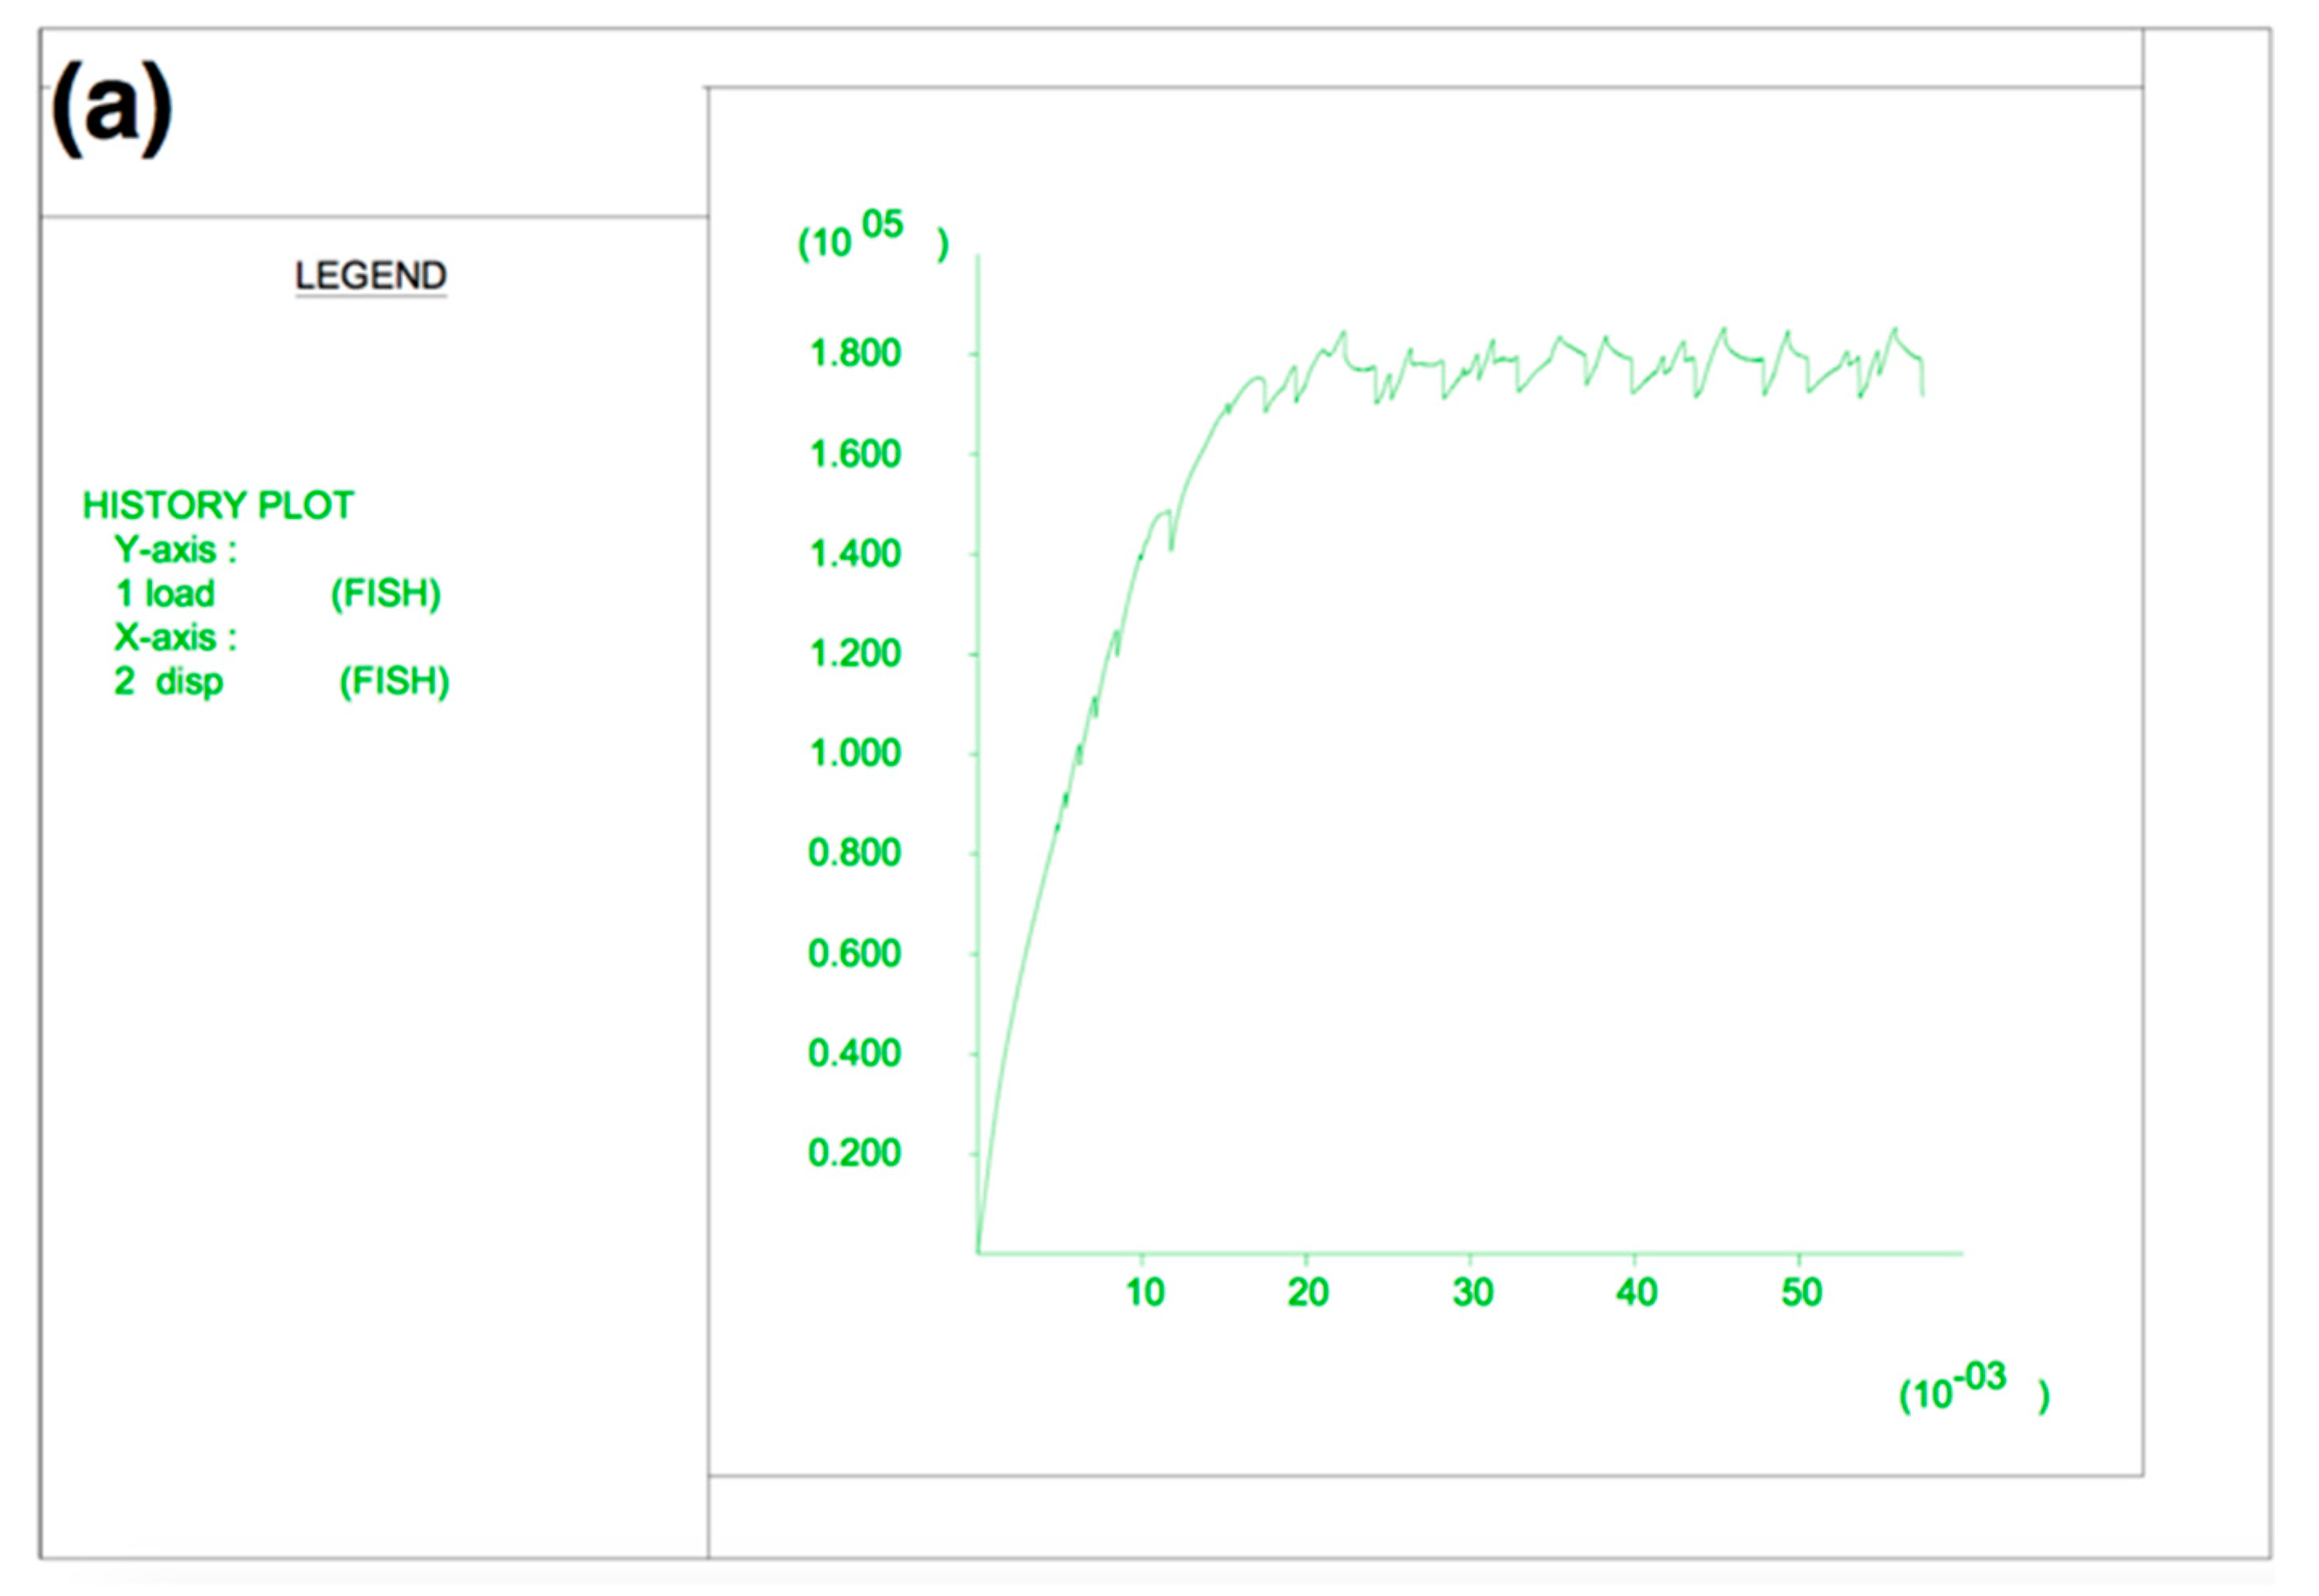2319x1596 pixels.
Task: Click the 40 x-axis tick label
Action: click(x=1637, y=1293)
